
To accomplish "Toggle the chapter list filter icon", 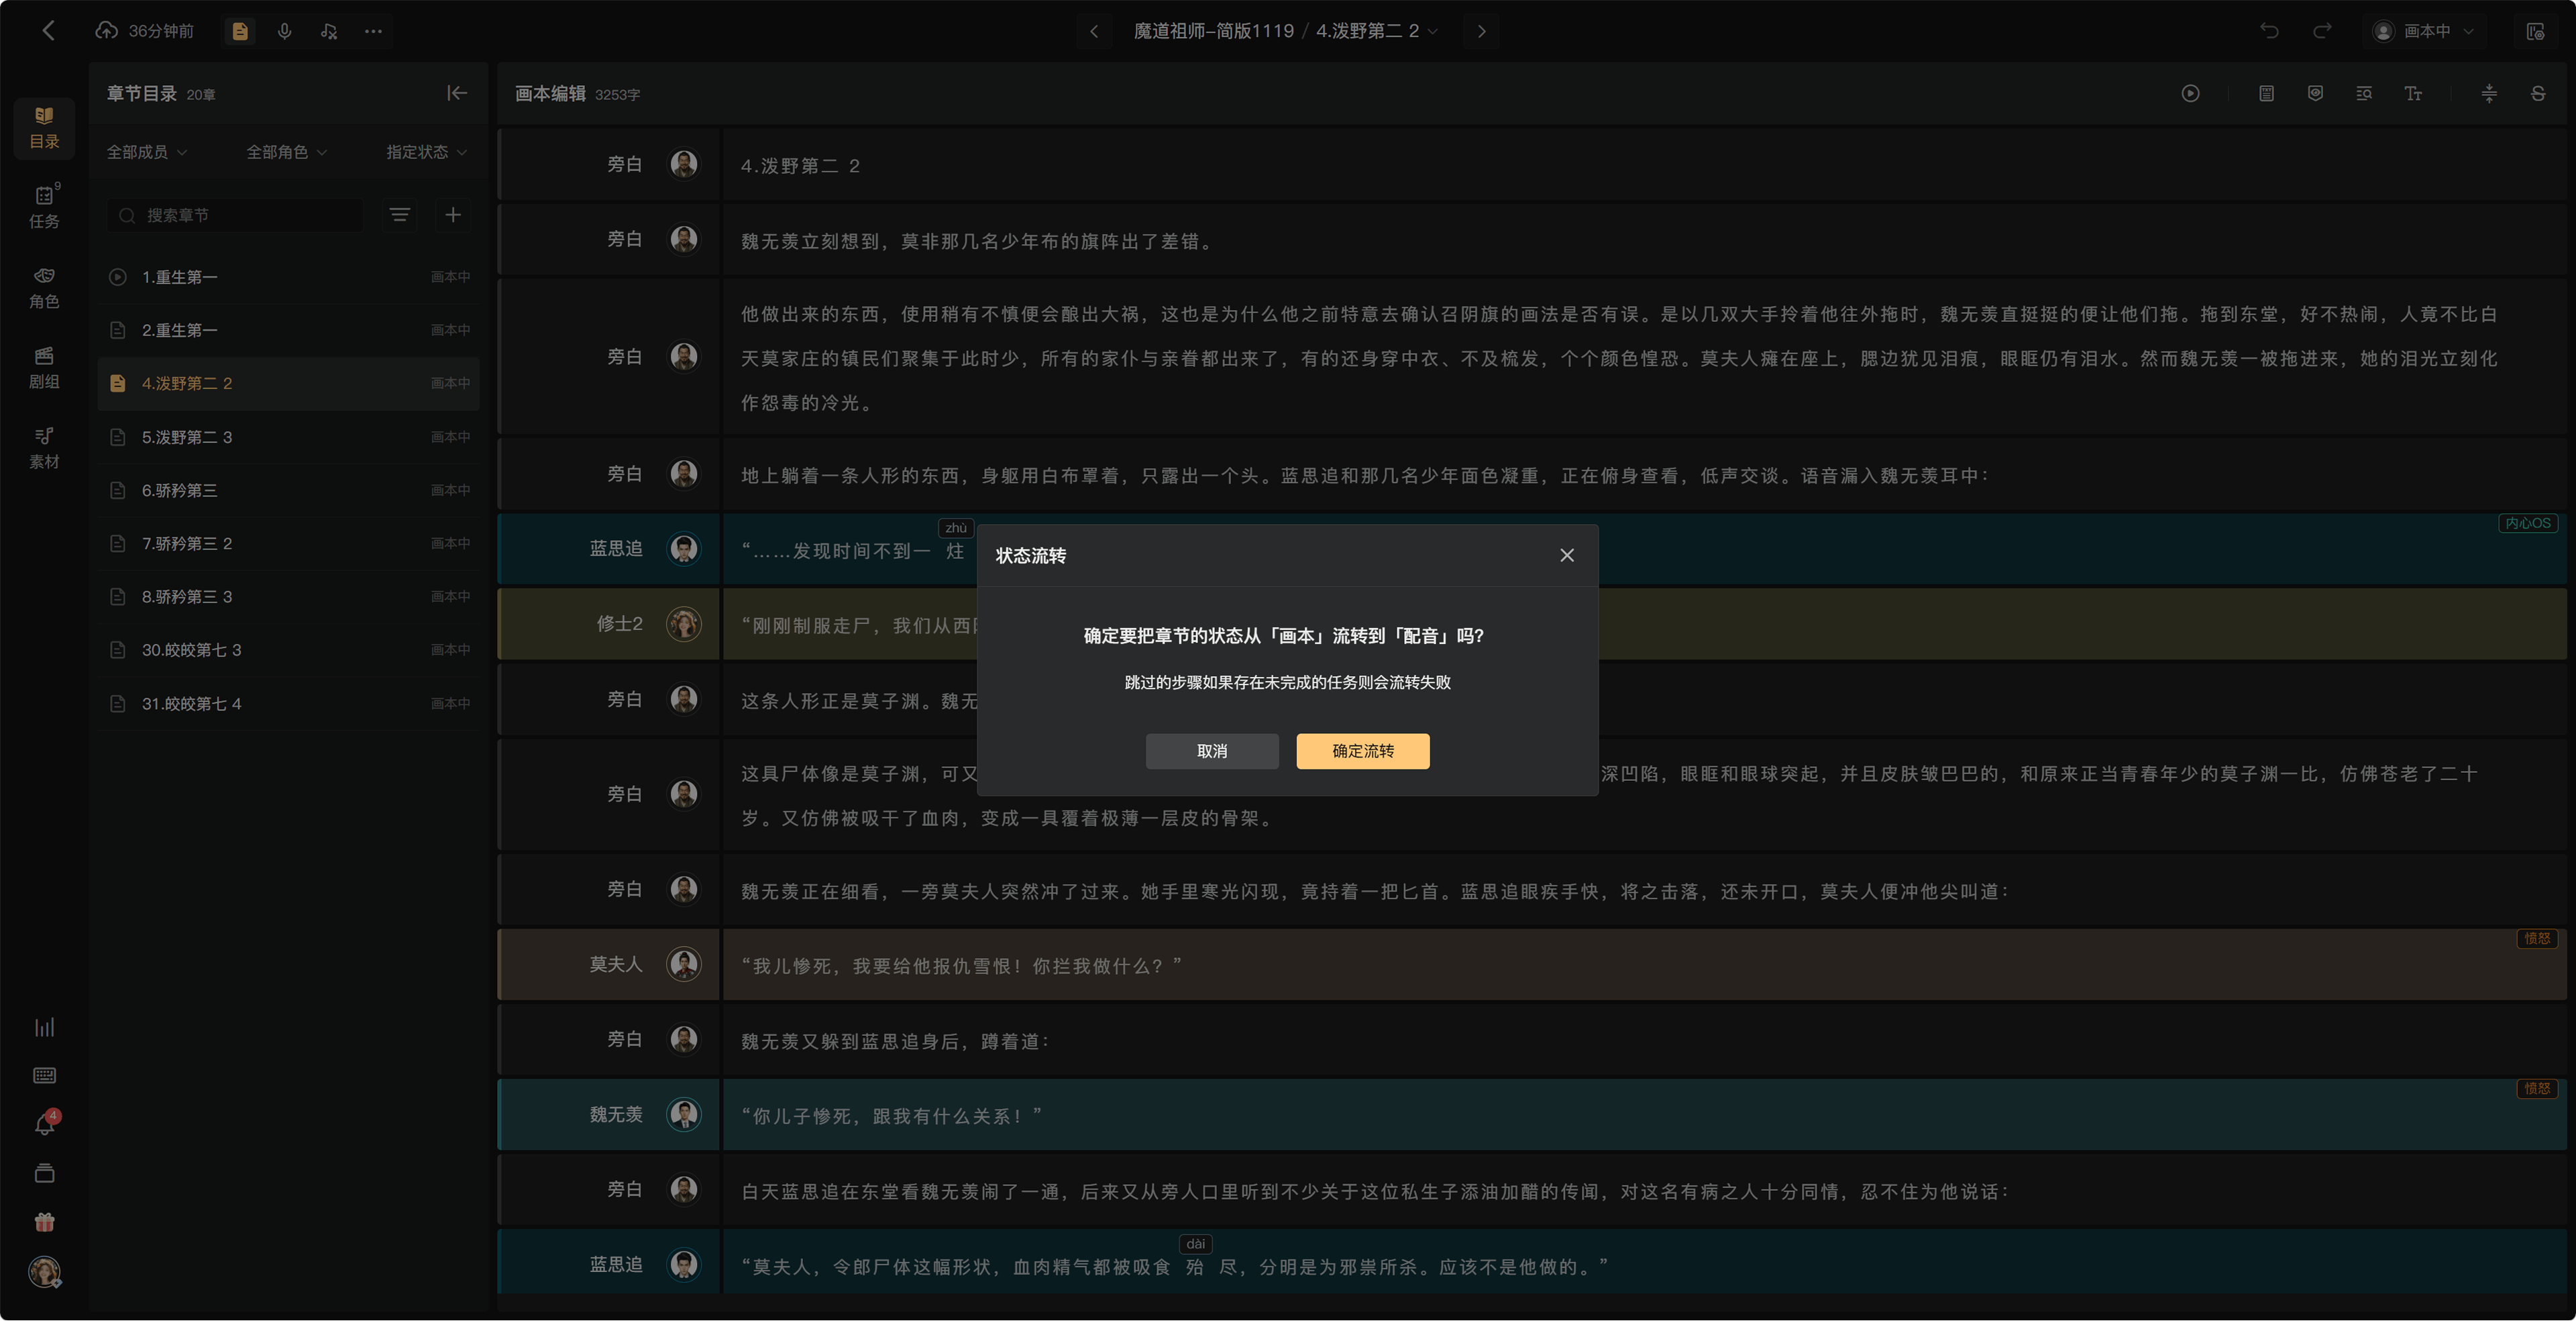I will coord(399,215).
